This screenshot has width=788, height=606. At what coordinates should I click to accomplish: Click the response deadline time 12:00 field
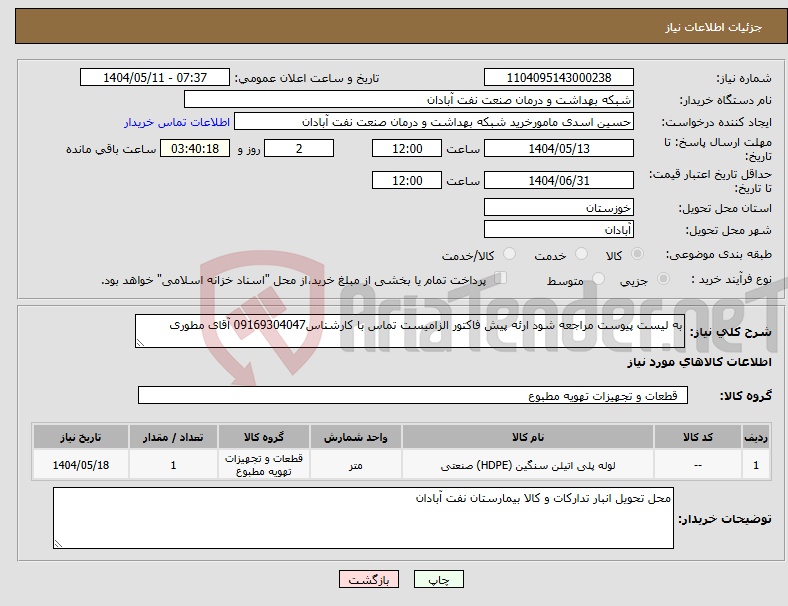click(407, 148)
